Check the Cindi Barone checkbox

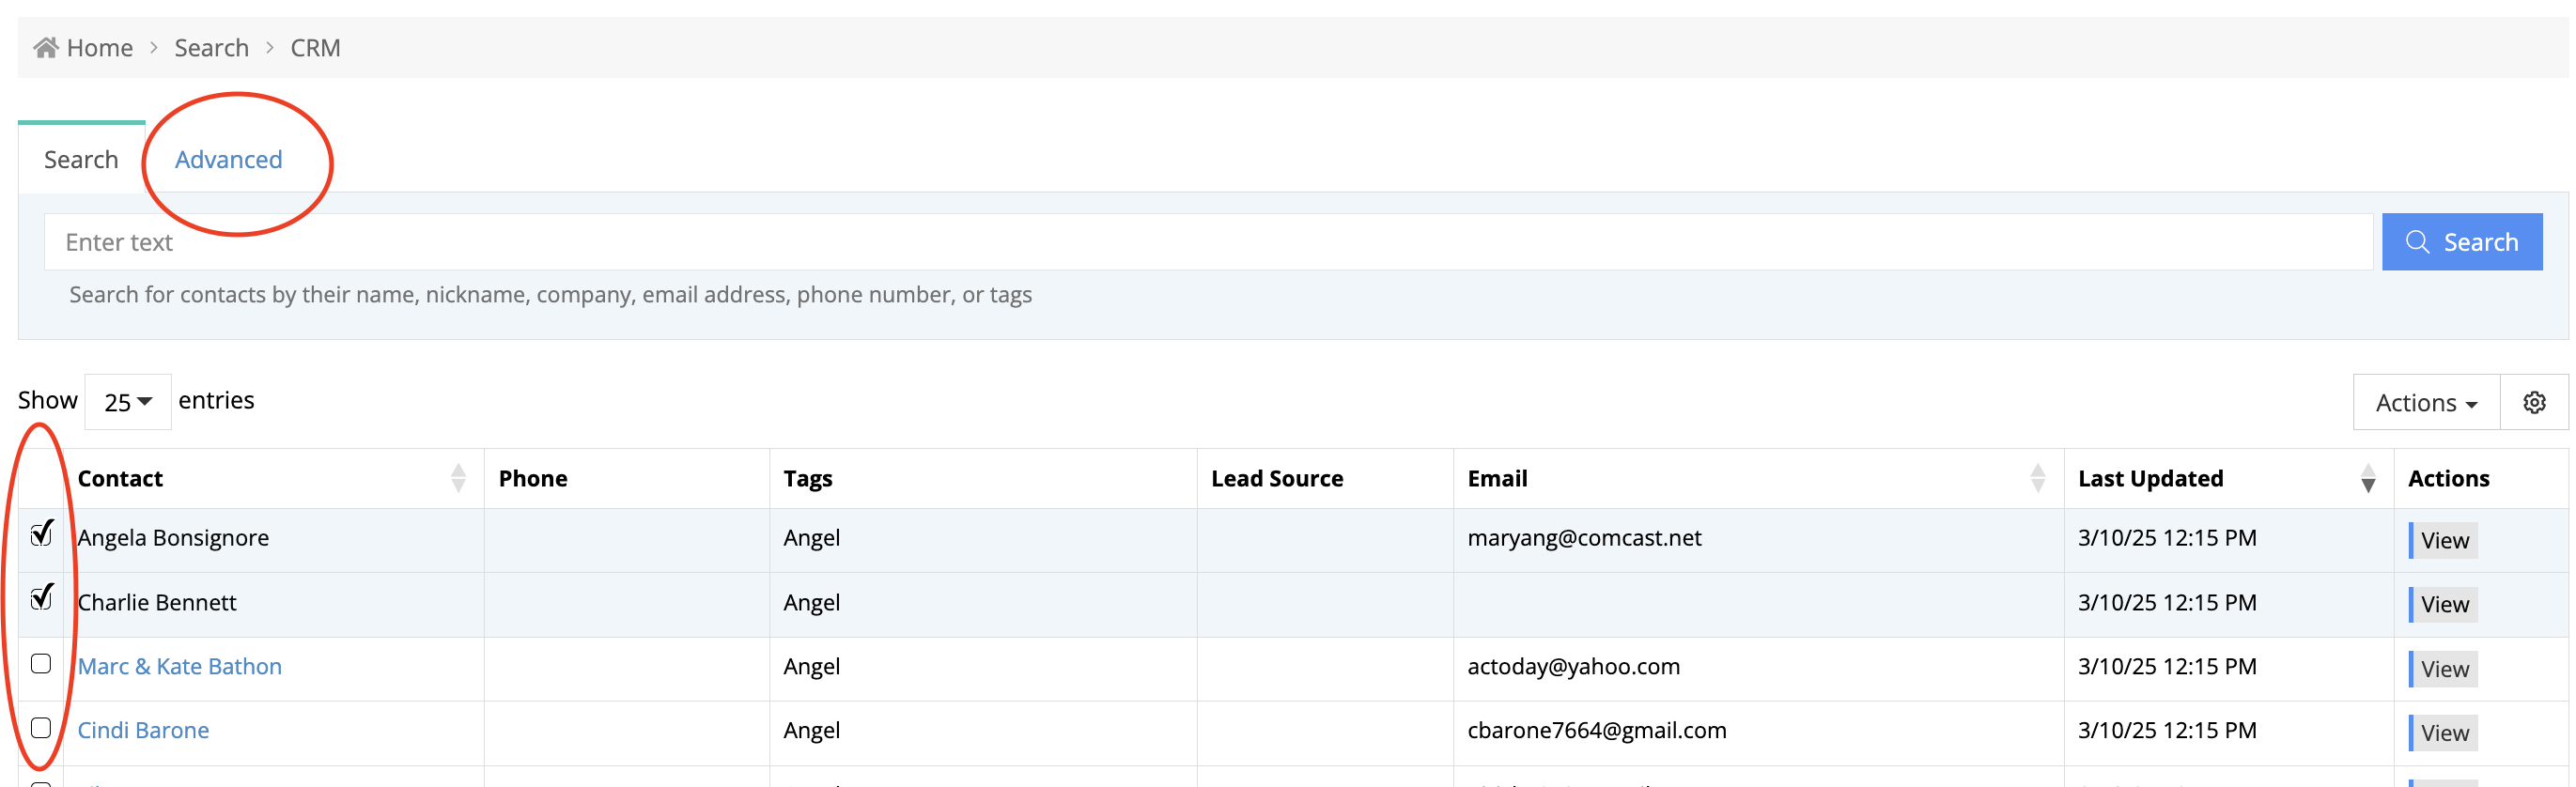pos(41,727)
